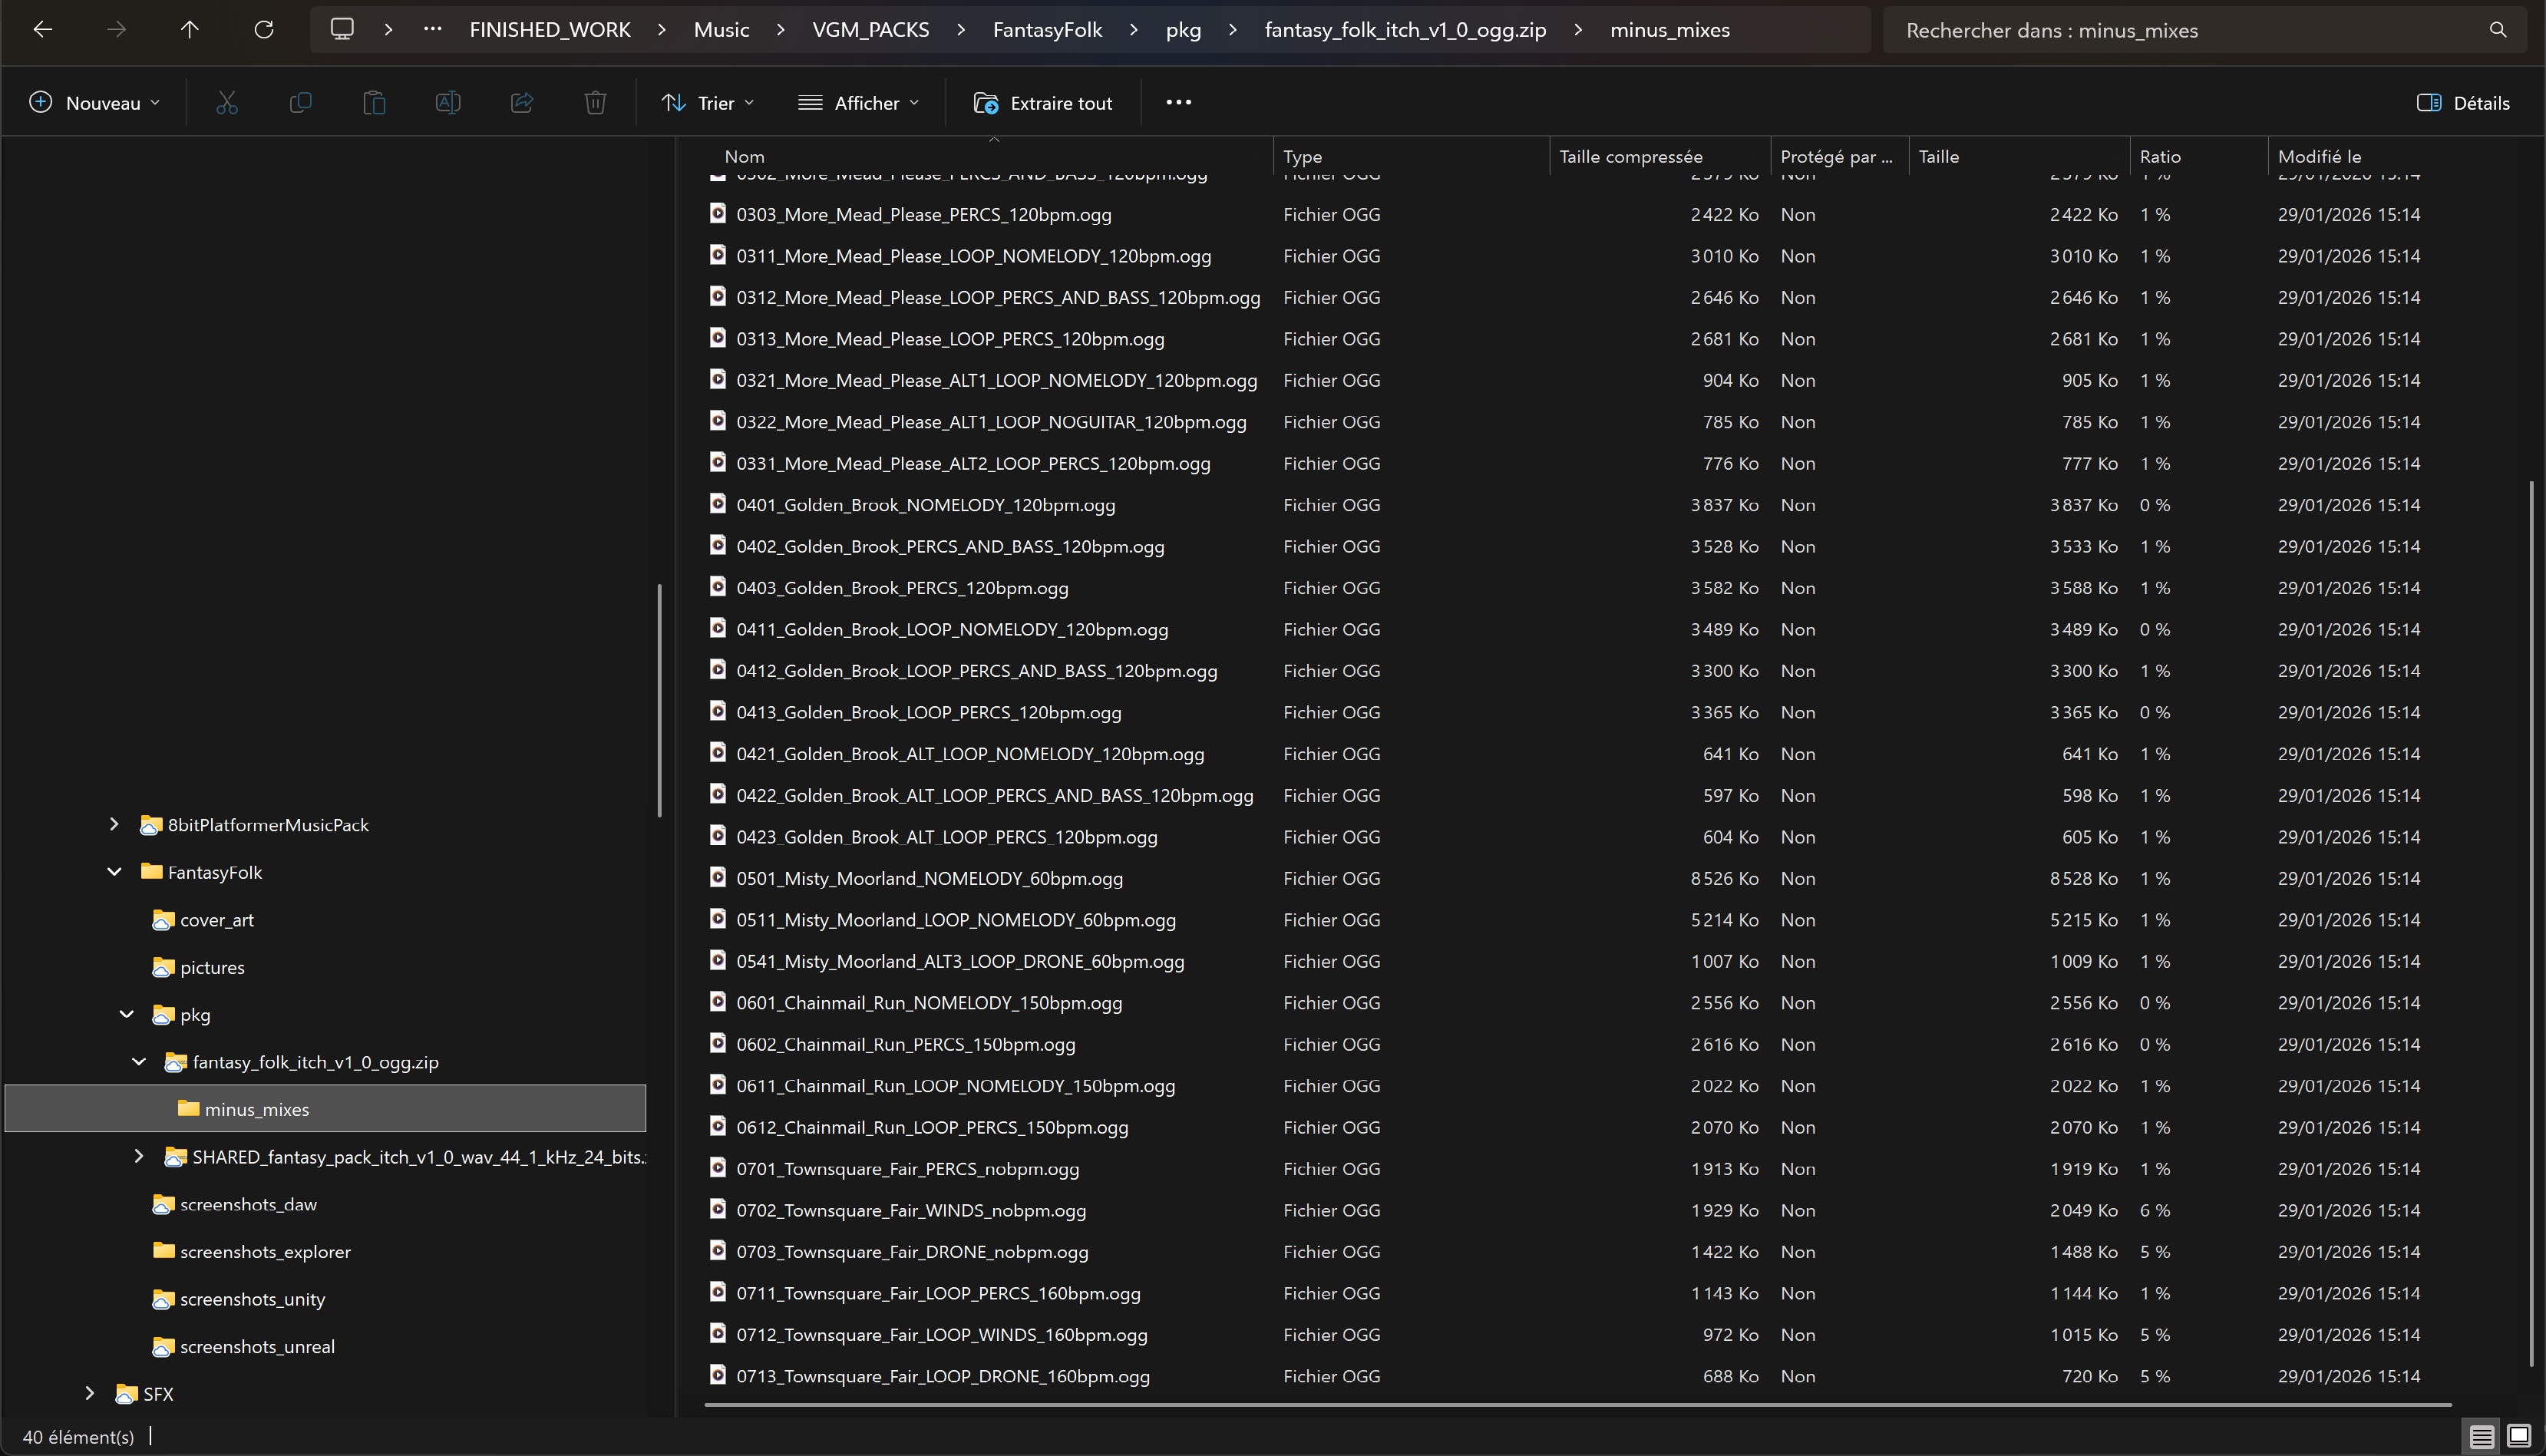Click the Delete trash icon

point(595,103)
